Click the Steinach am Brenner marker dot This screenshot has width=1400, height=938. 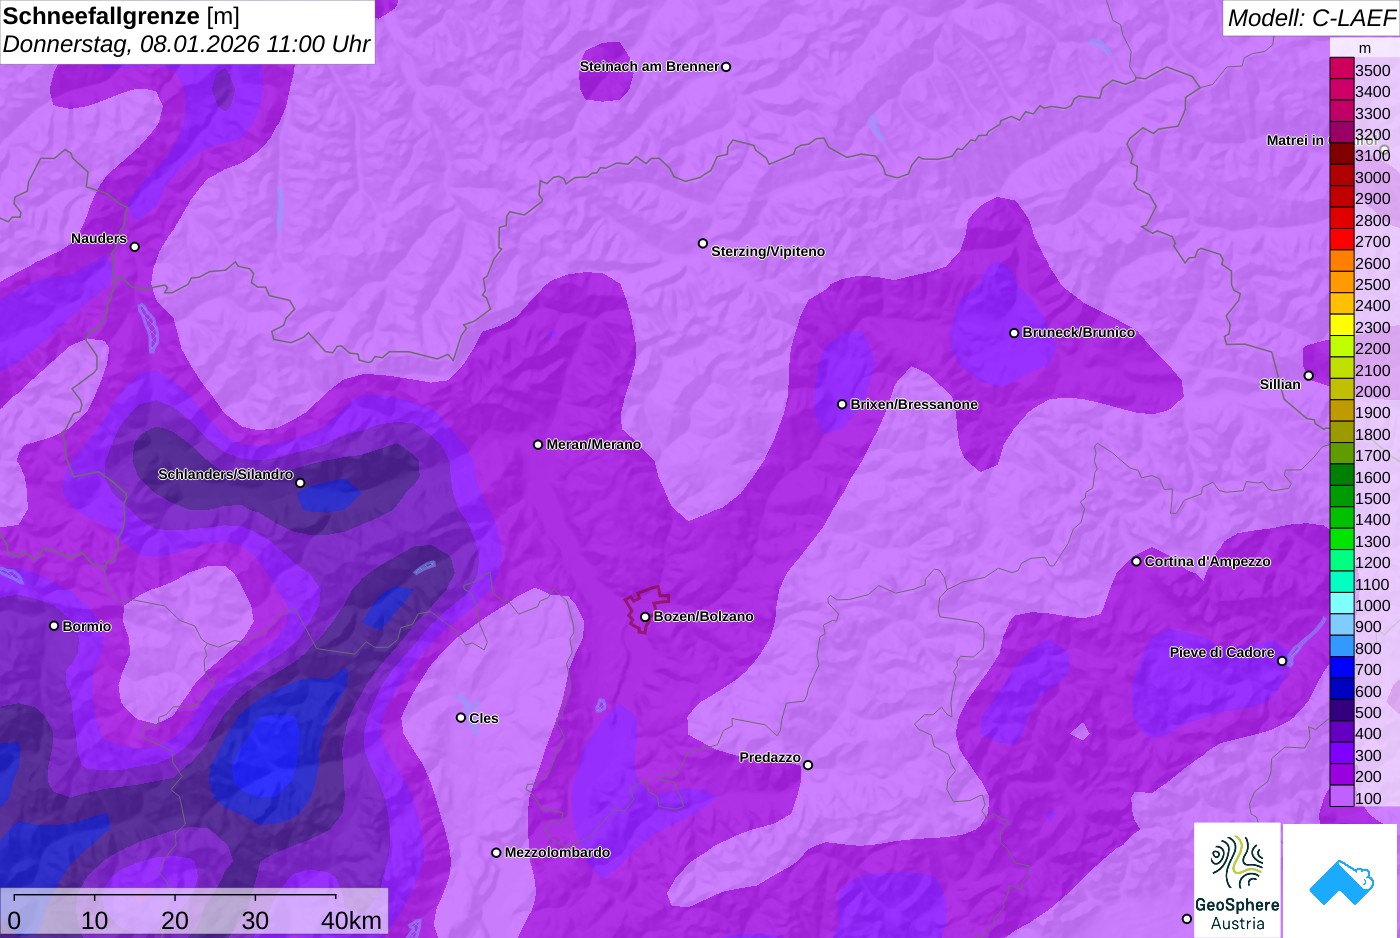726,67
